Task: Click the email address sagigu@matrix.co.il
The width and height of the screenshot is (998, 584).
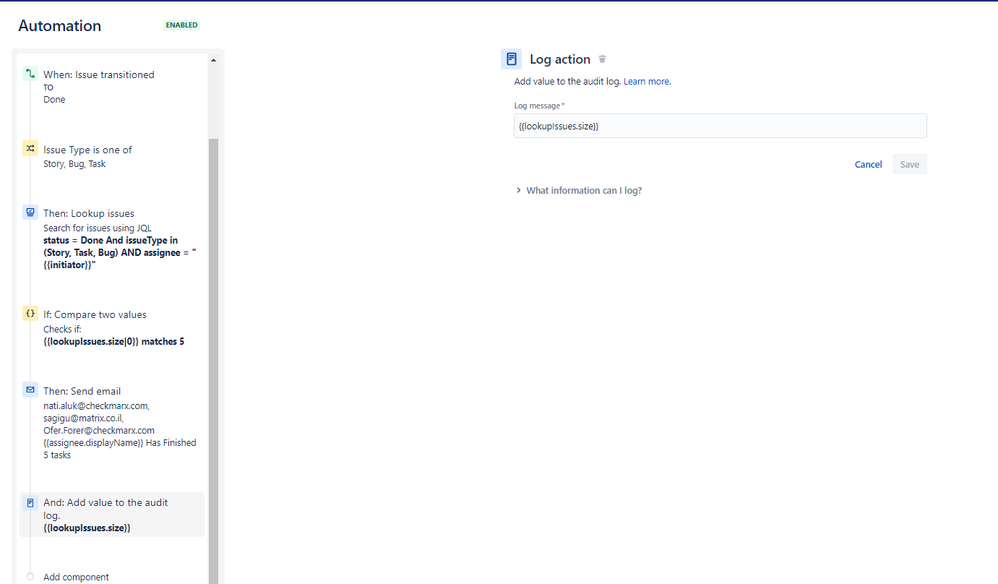Action: [83, 418]
